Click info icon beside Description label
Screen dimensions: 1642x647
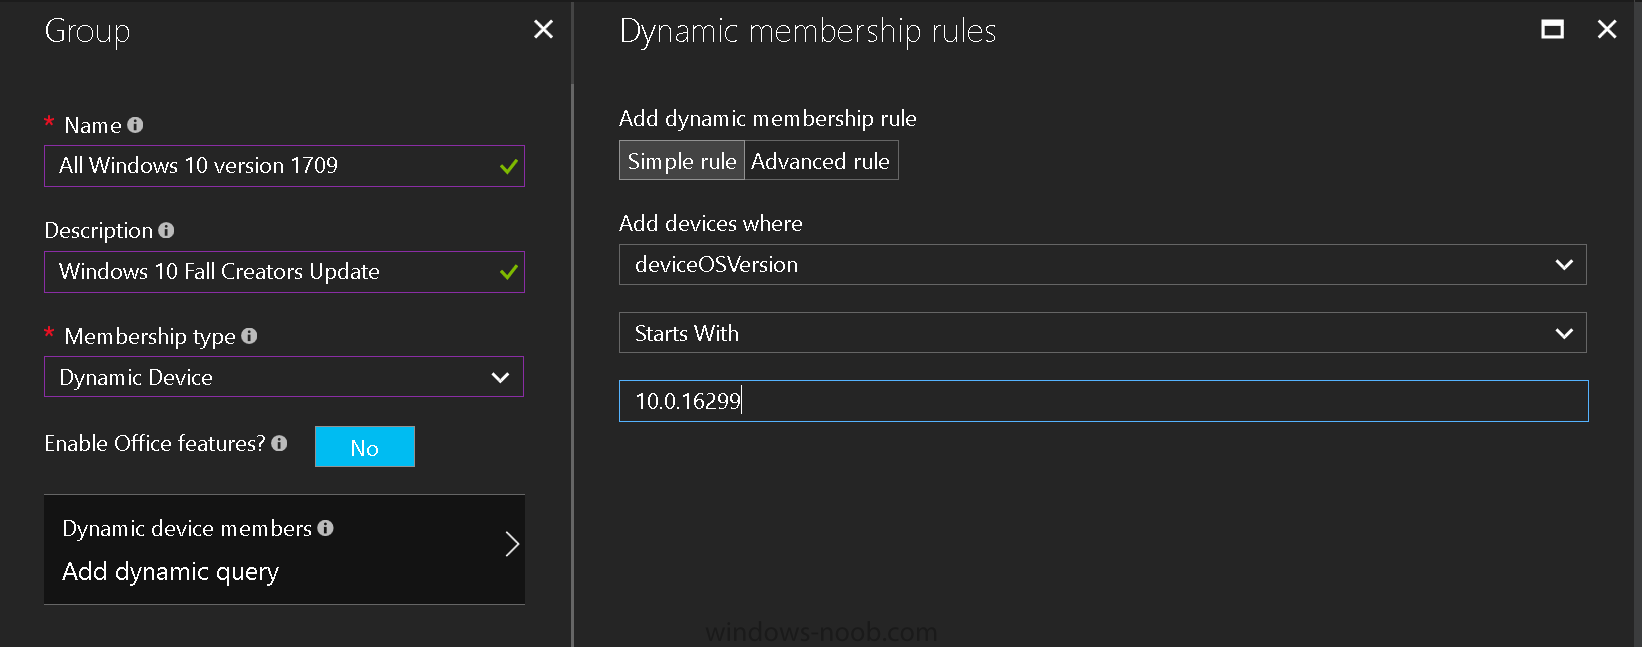pyautogui.click(x=166, y=230)
